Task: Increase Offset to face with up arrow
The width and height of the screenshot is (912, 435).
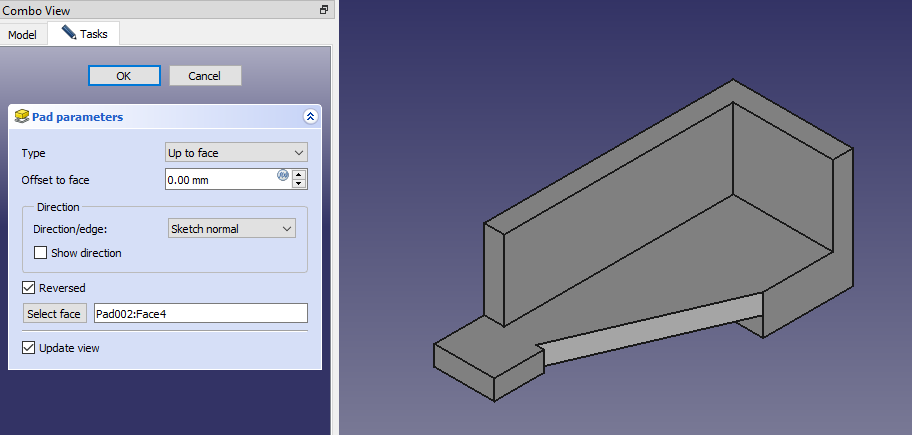Action: [x=300, y=174]
